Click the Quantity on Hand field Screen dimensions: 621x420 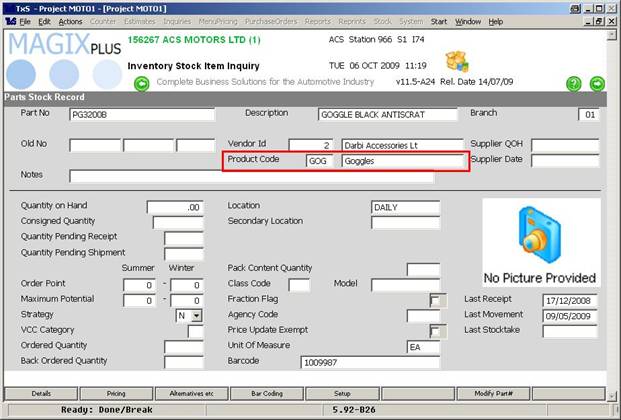175,207
